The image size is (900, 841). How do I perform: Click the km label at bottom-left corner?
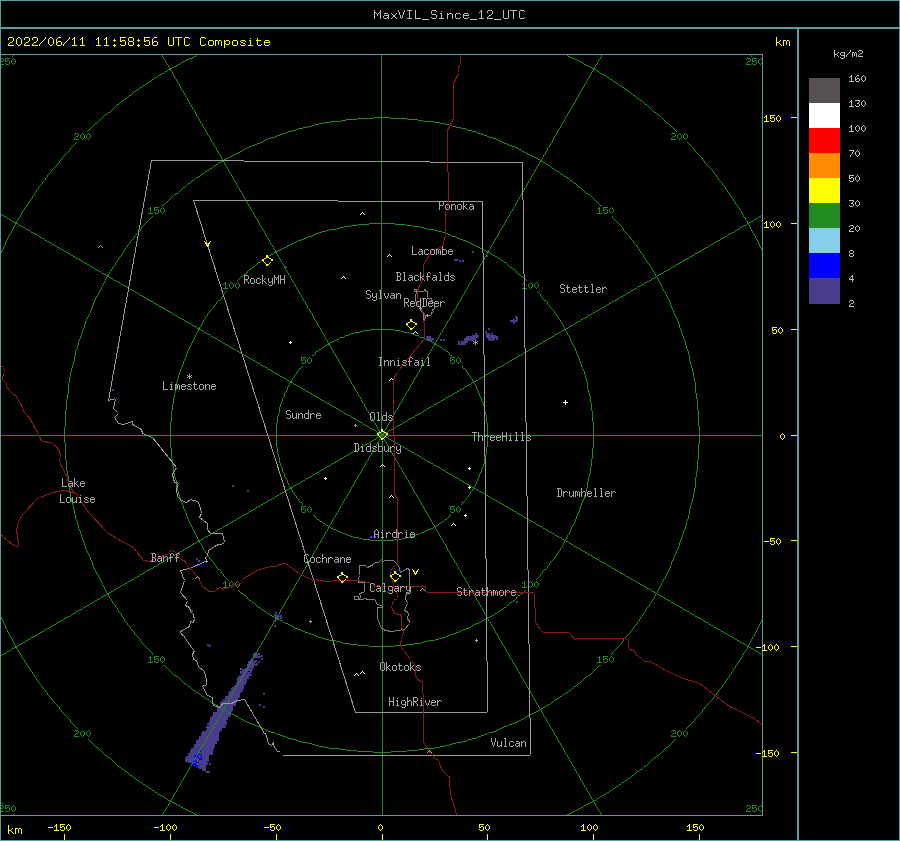point(15,830)
